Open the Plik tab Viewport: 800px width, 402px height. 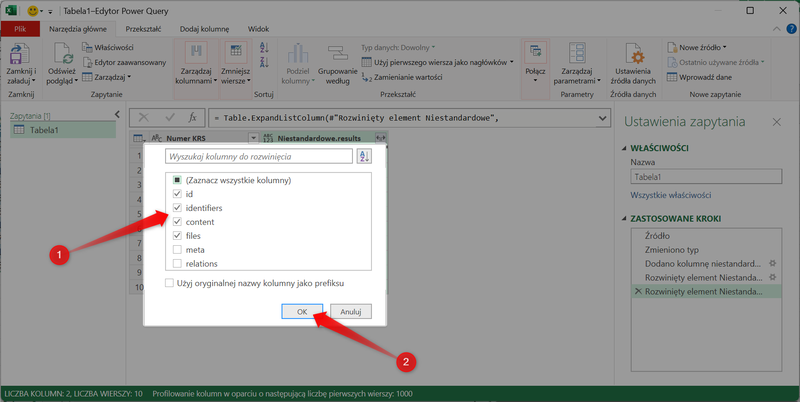(20, 29)
